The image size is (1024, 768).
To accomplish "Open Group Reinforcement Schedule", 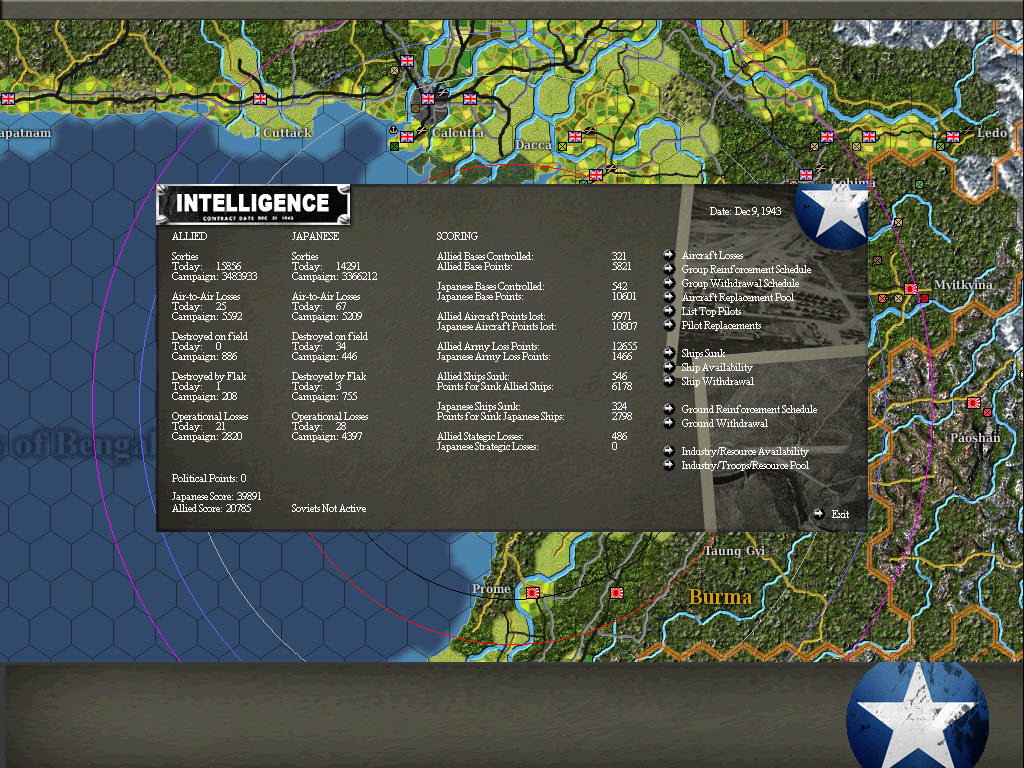I will pyautogui.click(x=746, y=269).
